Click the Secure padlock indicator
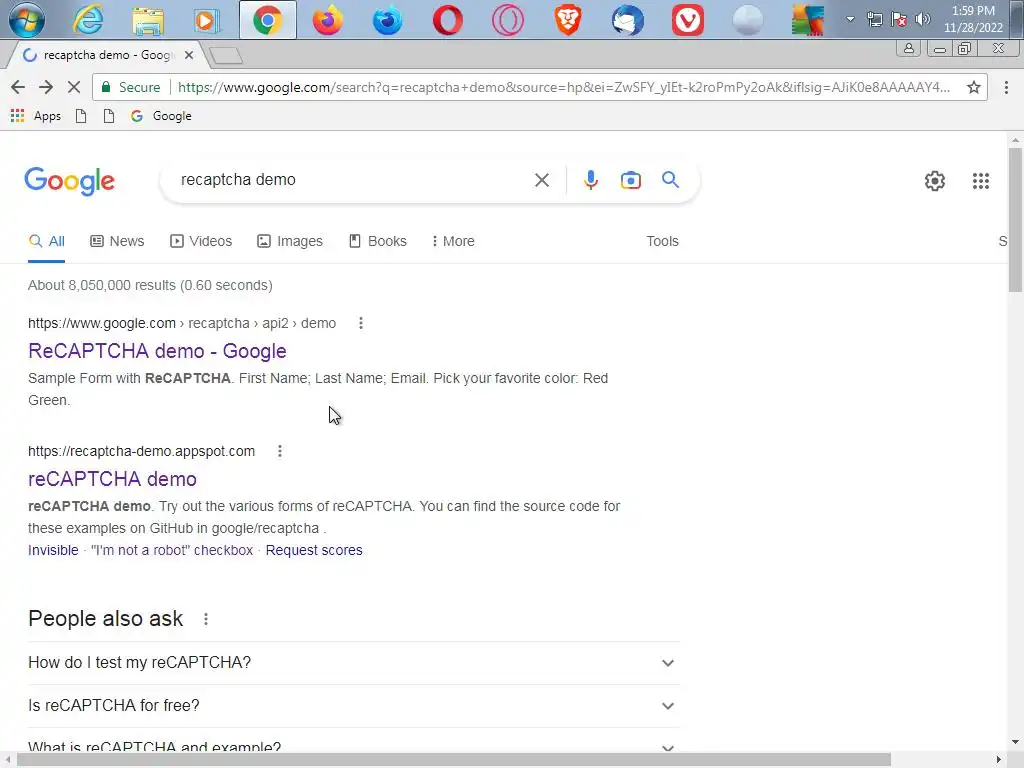This screenshot has width=1024, height=768. point(131,87)
